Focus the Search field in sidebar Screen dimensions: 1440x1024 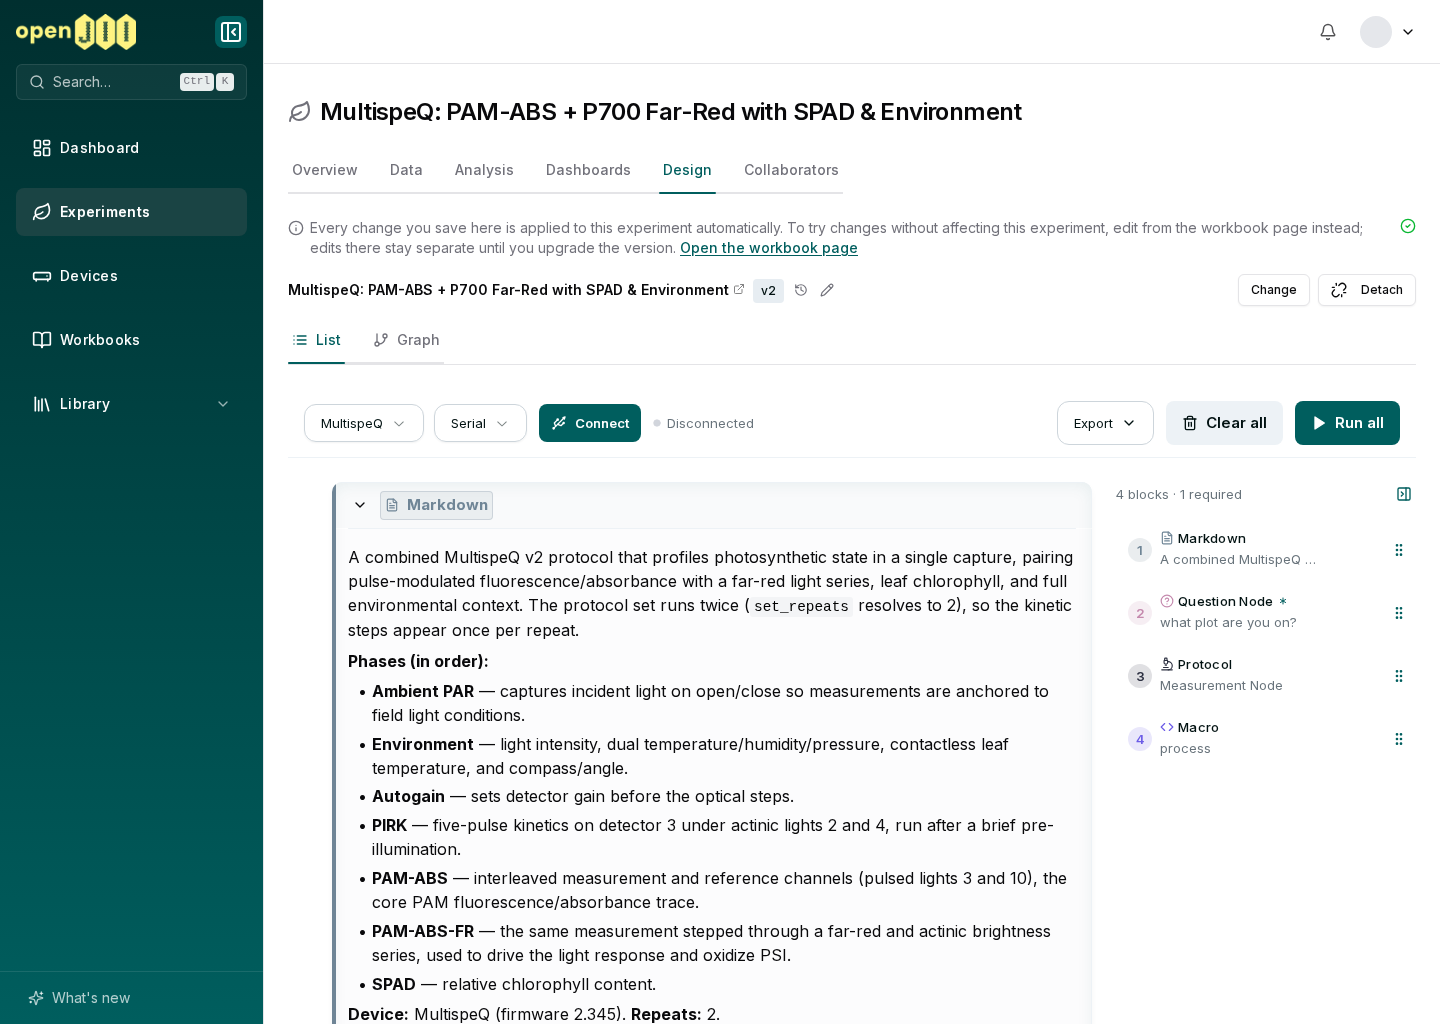131,82
